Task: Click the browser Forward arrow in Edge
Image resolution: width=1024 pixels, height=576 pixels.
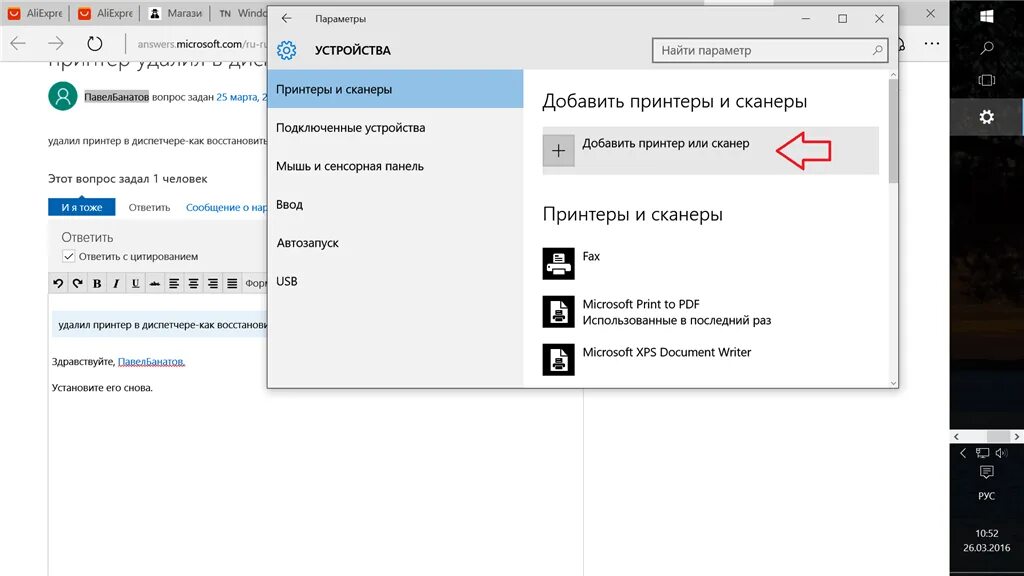Action: click(56, 44)
